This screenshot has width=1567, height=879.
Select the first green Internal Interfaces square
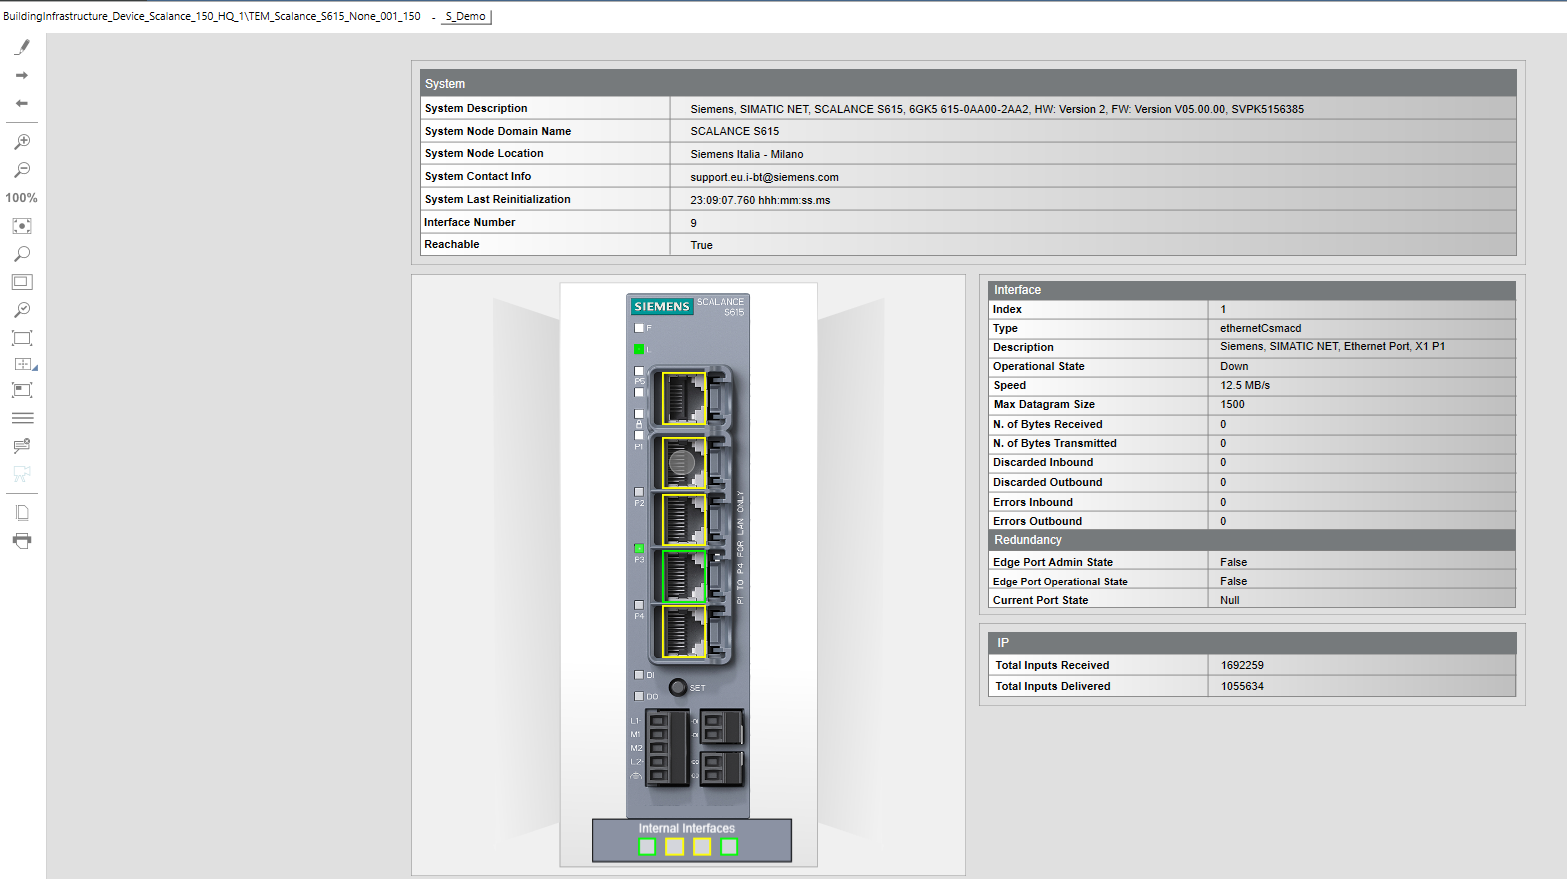click(646, 846)
